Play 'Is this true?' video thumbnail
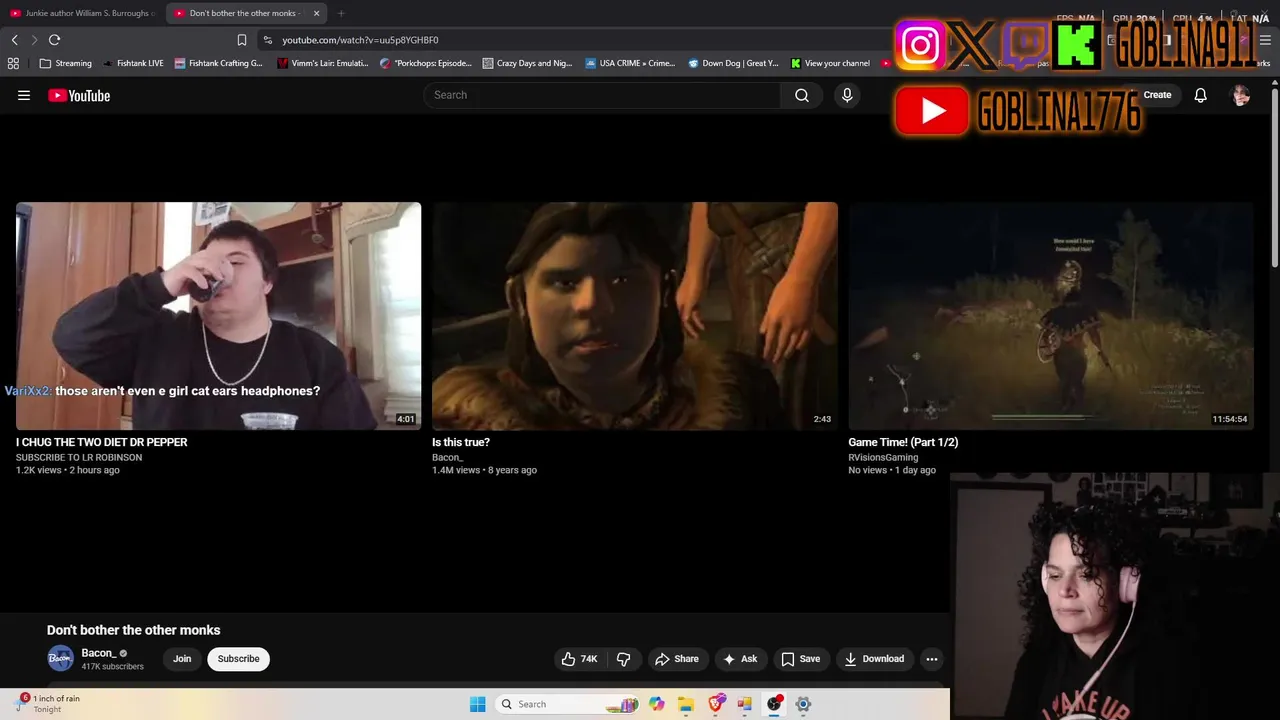This screenshot has height=720, width=1280. [x=635, y=316]
